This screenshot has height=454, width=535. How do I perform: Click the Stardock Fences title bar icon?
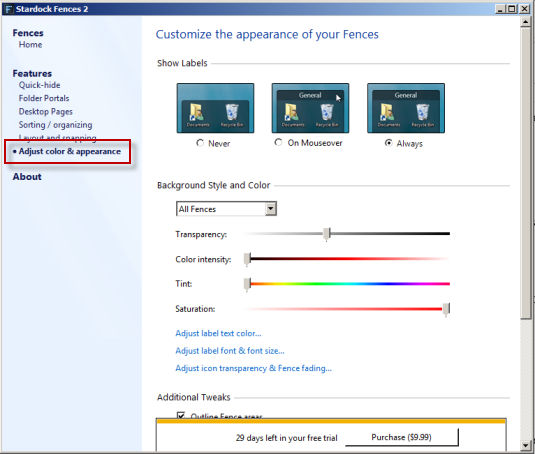point(9,9)
